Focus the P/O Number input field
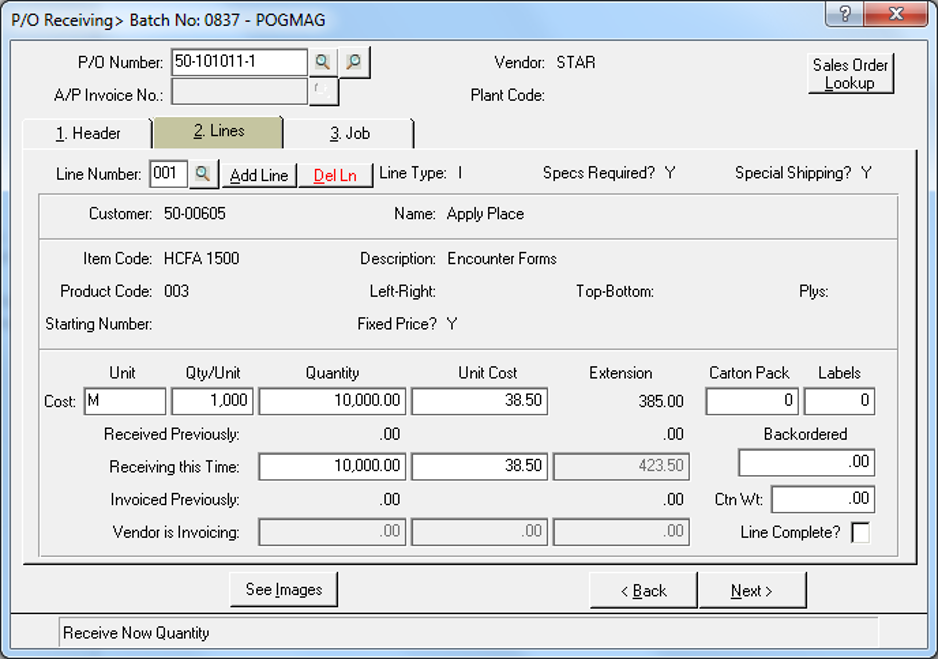This screenshot has width=938, height=659. [239, 62]
